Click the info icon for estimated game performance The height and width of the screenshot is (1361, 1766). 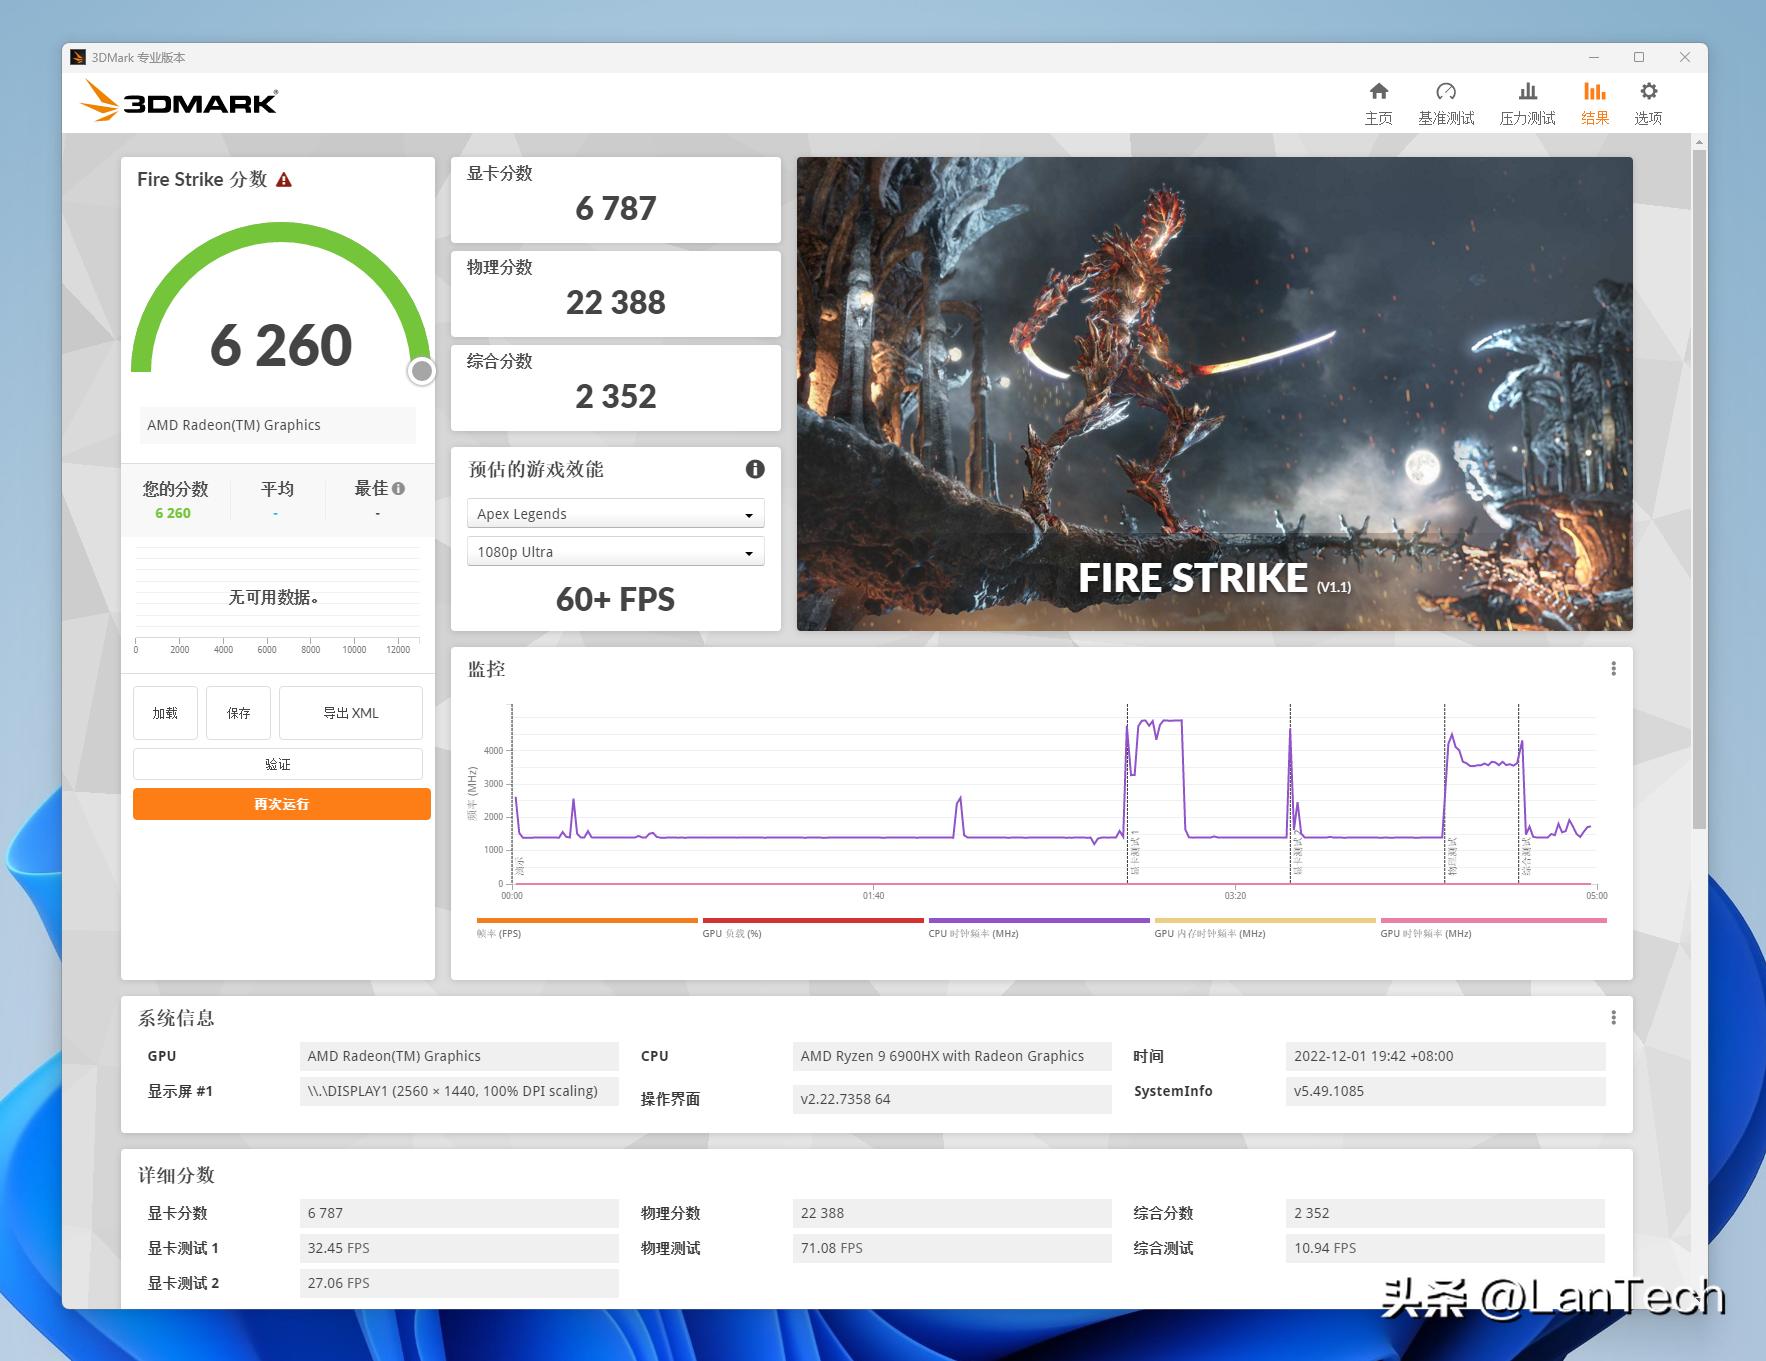(755, 469)
